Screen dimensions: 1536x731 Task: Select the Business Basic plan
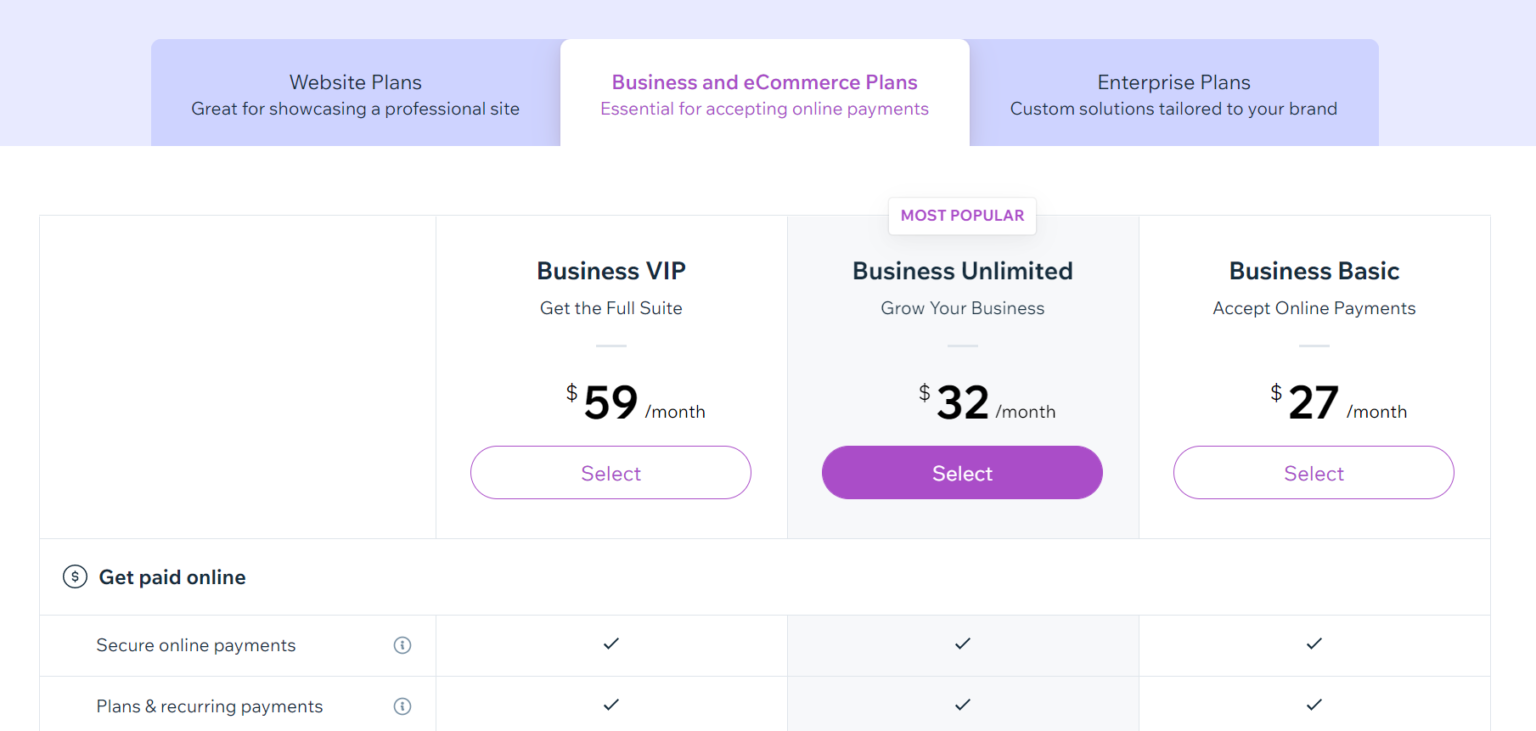pos(1313,472)
